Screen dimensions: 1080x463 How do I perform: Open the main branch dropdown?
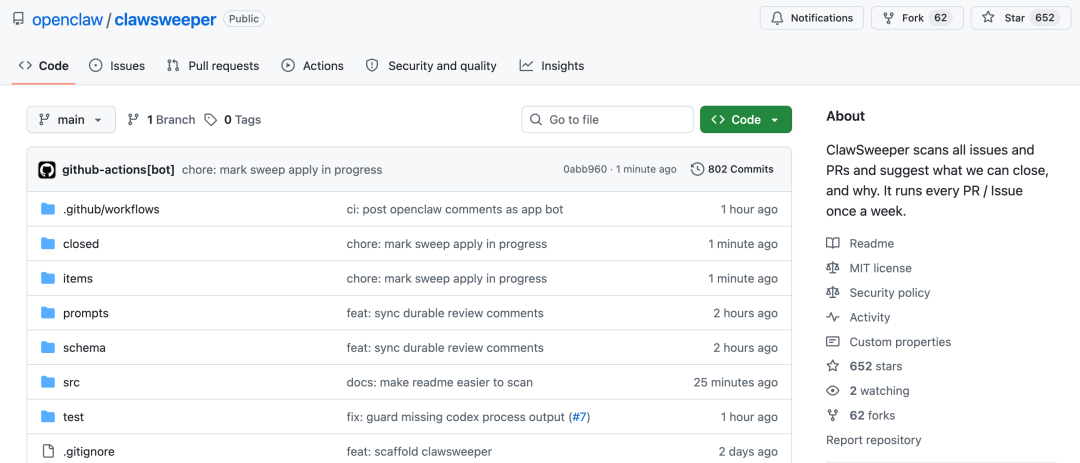(71, 120)
